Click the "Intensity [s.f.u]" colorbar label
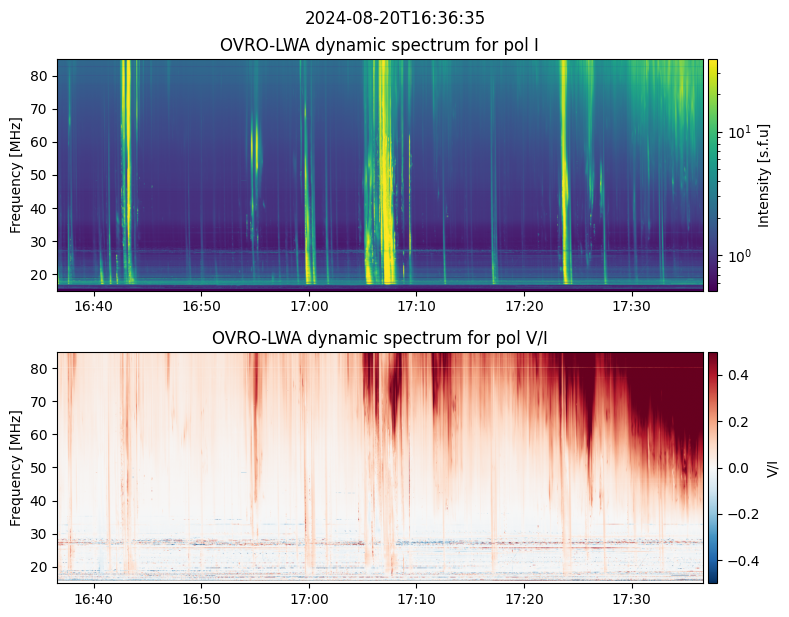Image resolution: width=789 pixels, height=617 pixels. pos(764,175)
